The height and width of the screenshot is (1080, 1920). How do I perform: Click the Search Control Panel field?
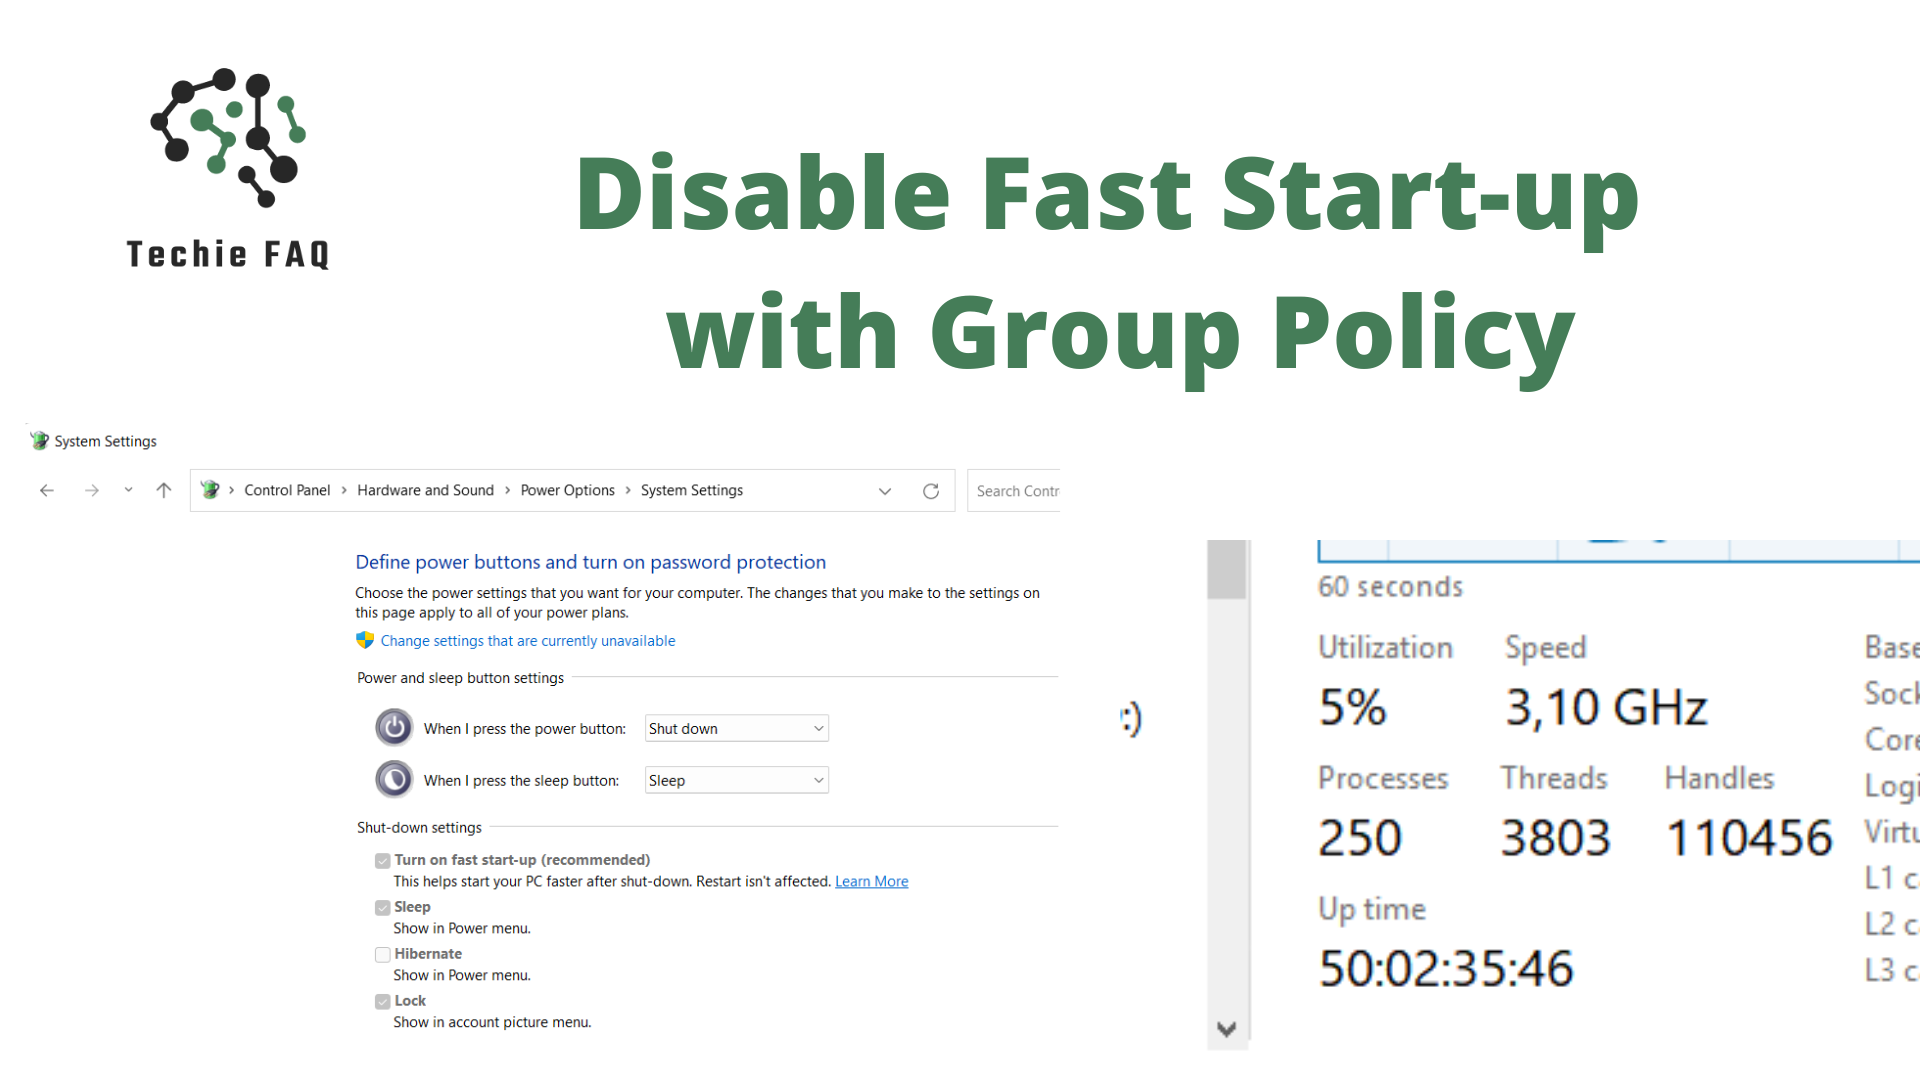(x=1015, y=491)
